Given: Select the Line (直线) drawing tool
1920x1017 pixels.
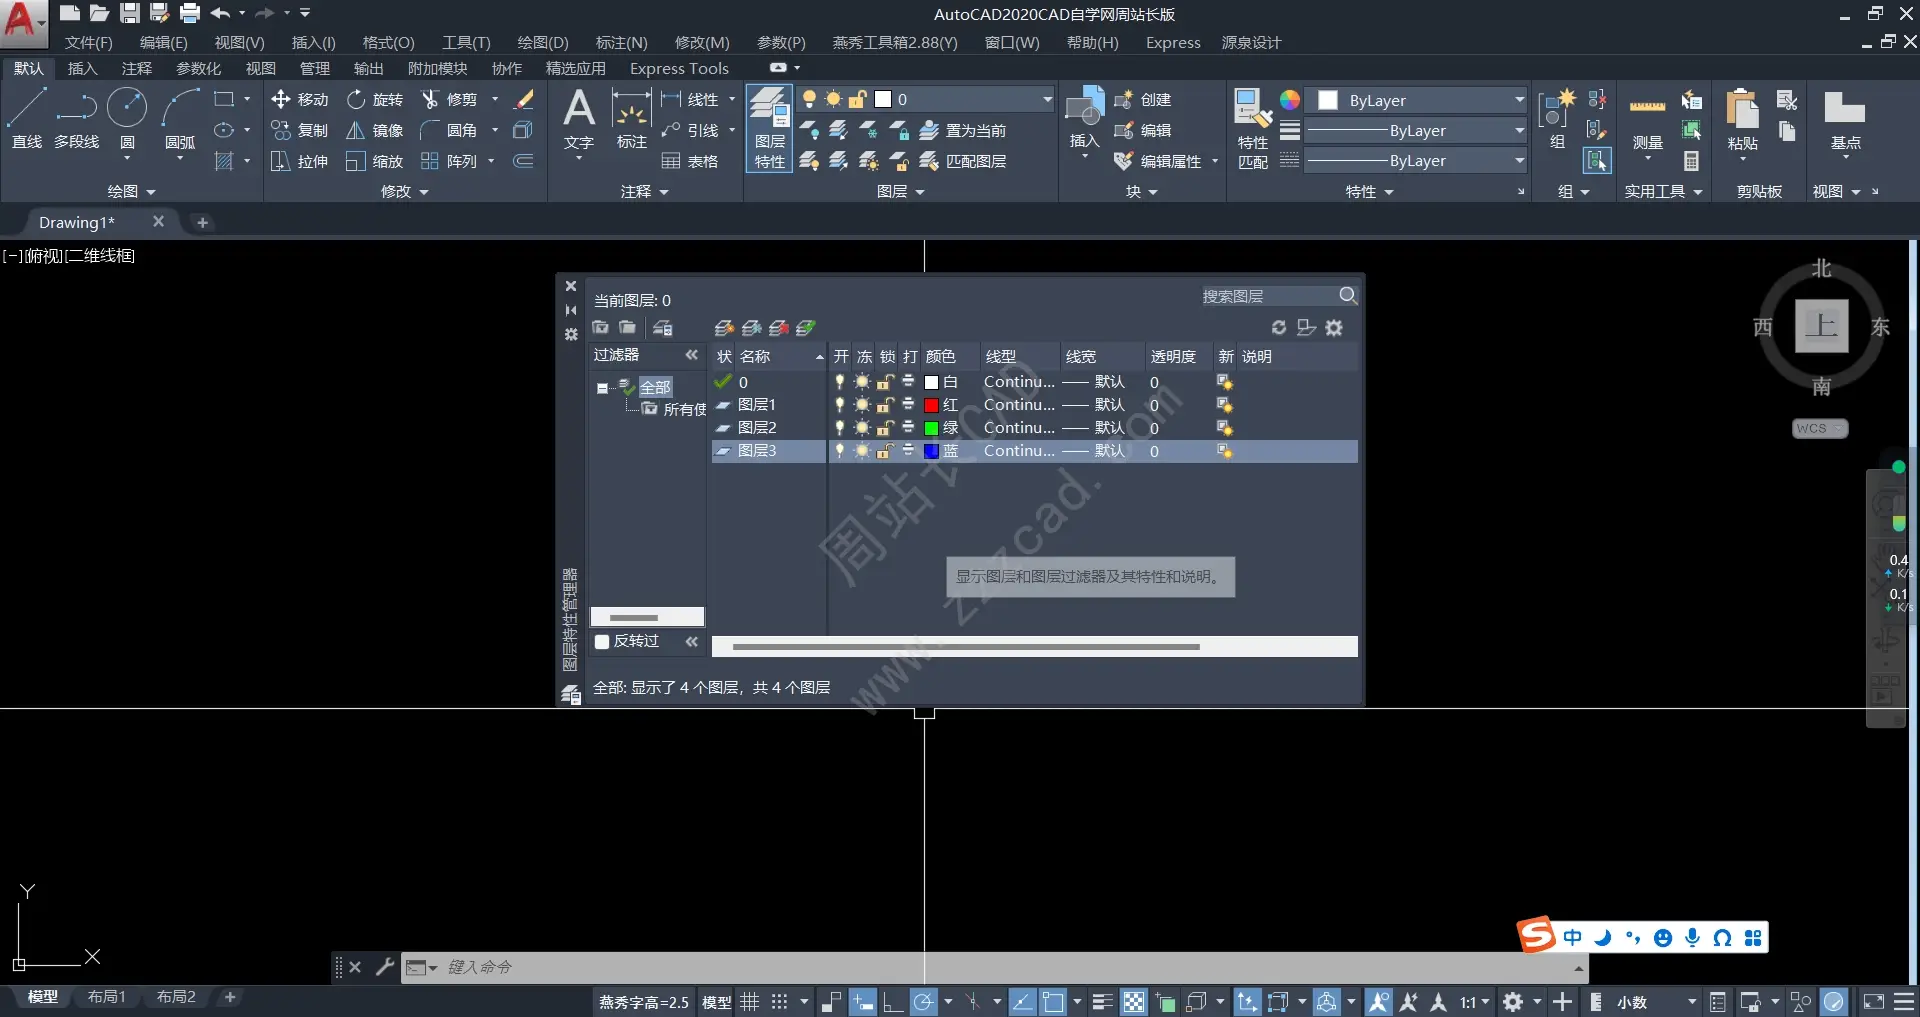Looking at the screenshot, I should click(x=27, y=108).
